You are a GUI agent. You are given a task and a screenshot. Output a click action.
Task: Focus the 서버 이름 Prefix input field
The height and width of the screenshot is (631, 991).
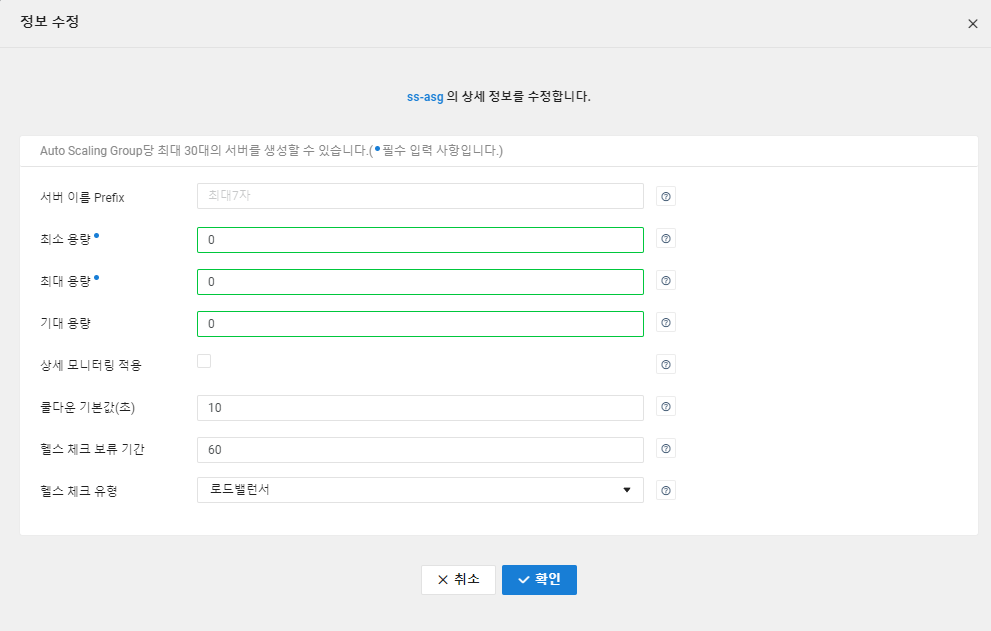point(420,196)
